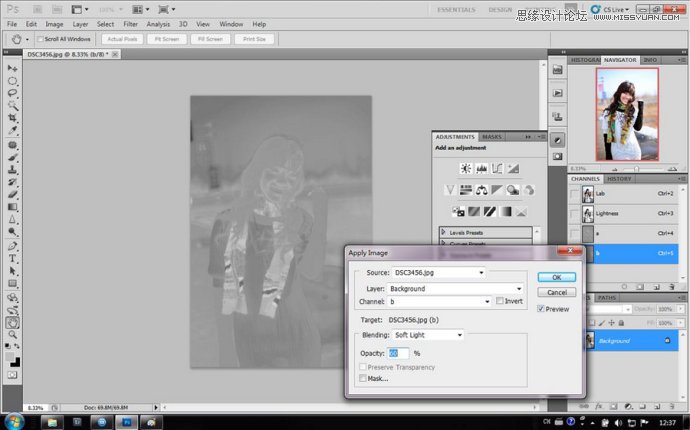The width and height of the screenshot is (690, 430).
Task: Click the Cancel button
Action: [556, 293]
